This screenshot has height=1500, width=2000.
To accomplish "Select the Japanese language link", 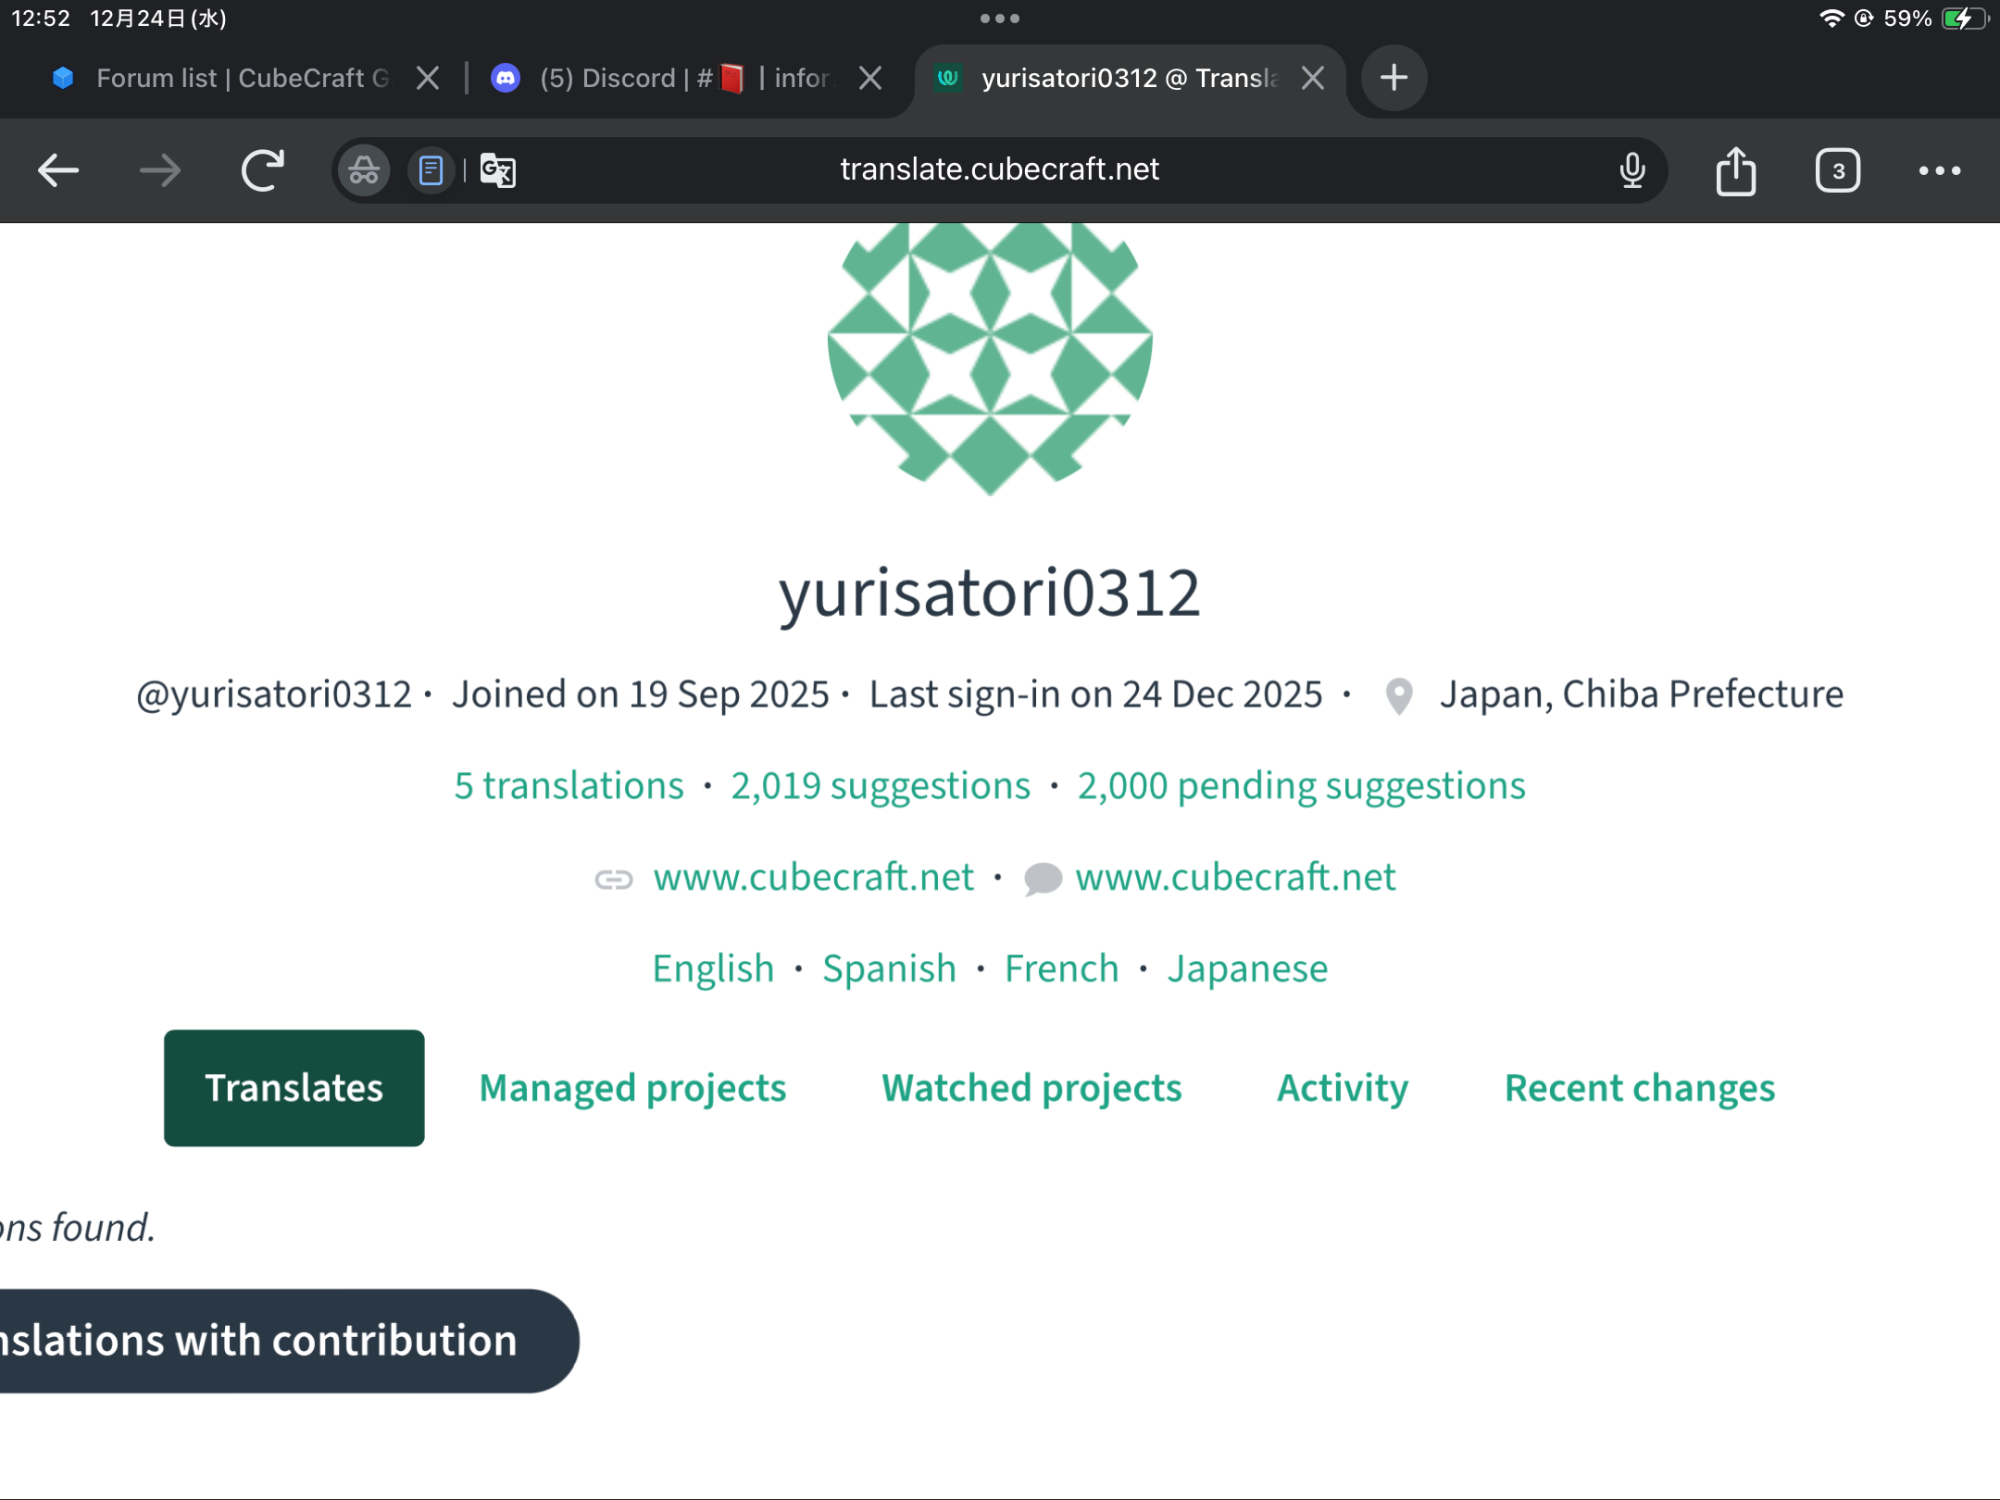I will (1248, 969).
